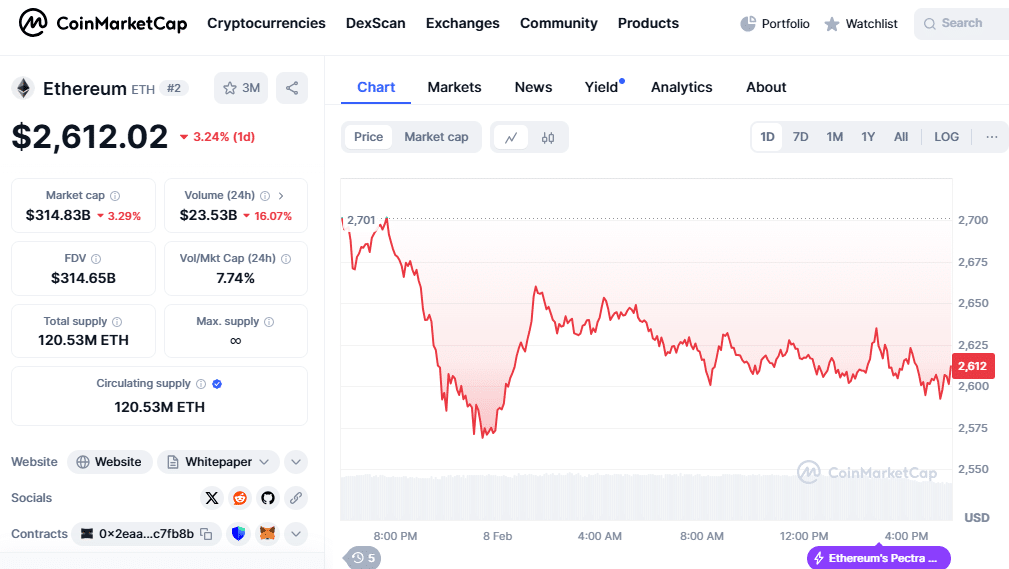This screenshot has width=1009, height=569.
Task: Switch to candlestick chart view
Action: [548, 137]
